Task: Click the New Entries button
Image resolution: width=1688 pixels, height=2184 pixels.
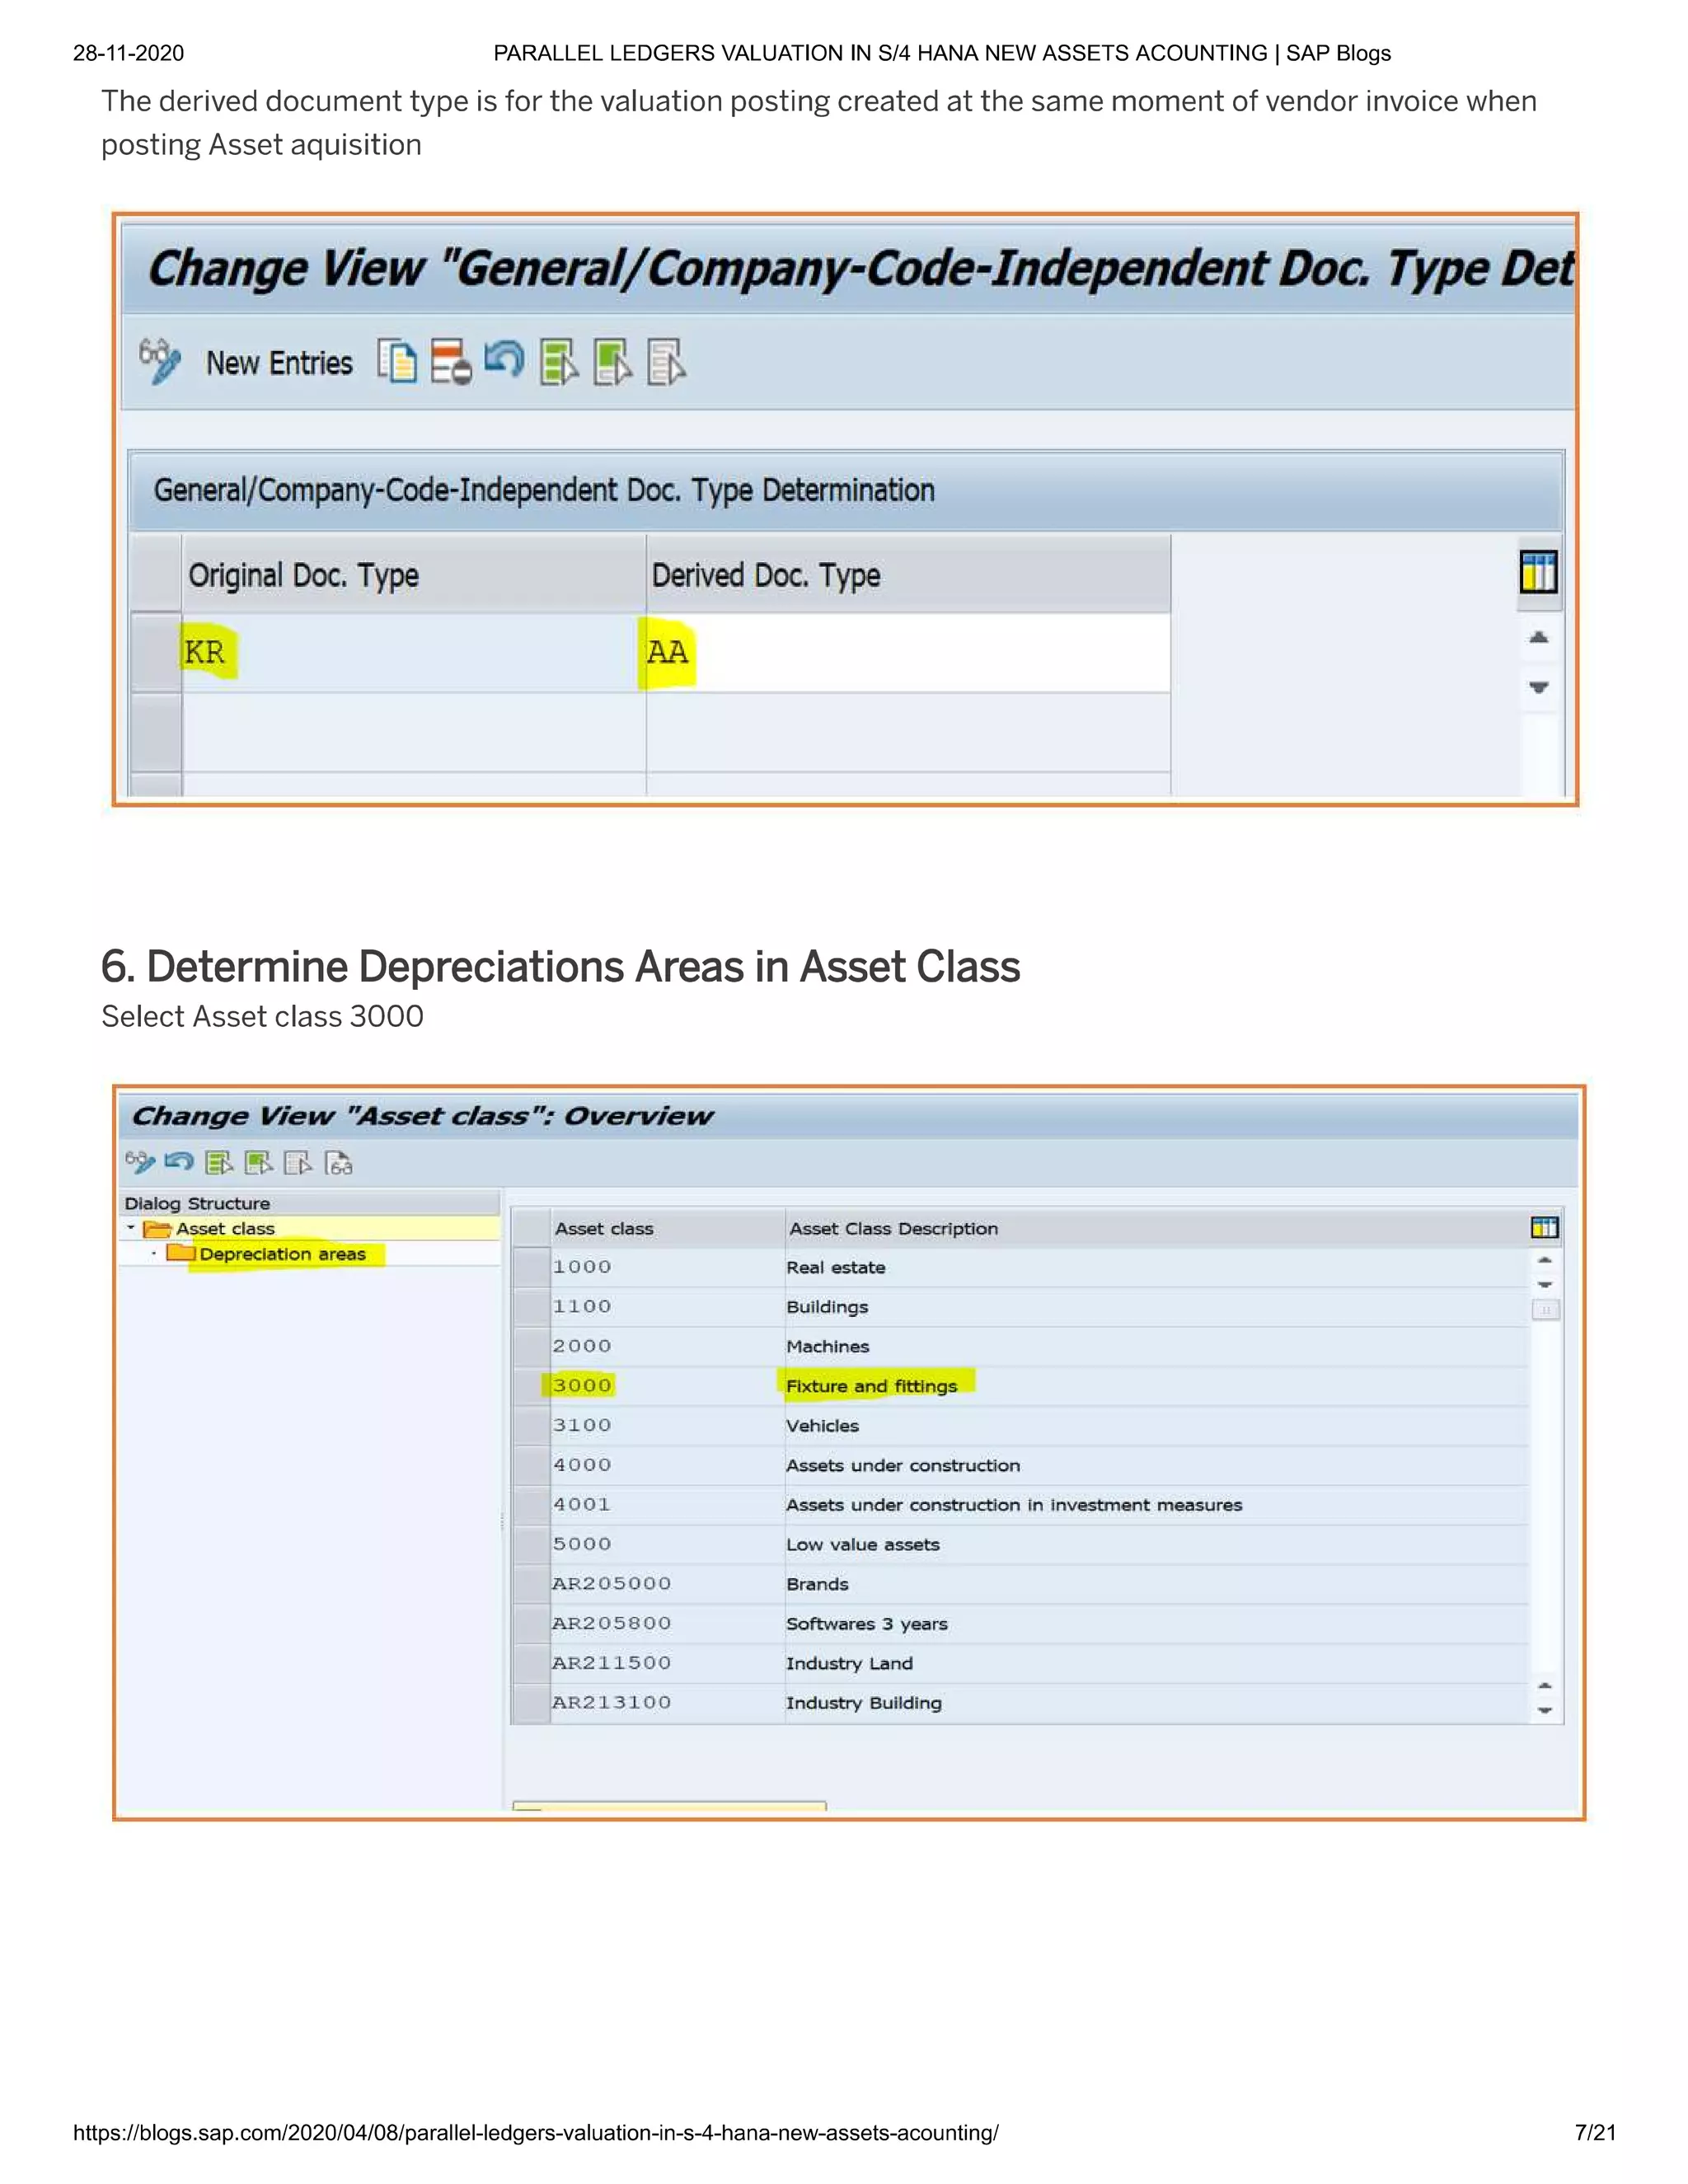Action: tap(279, 363)
